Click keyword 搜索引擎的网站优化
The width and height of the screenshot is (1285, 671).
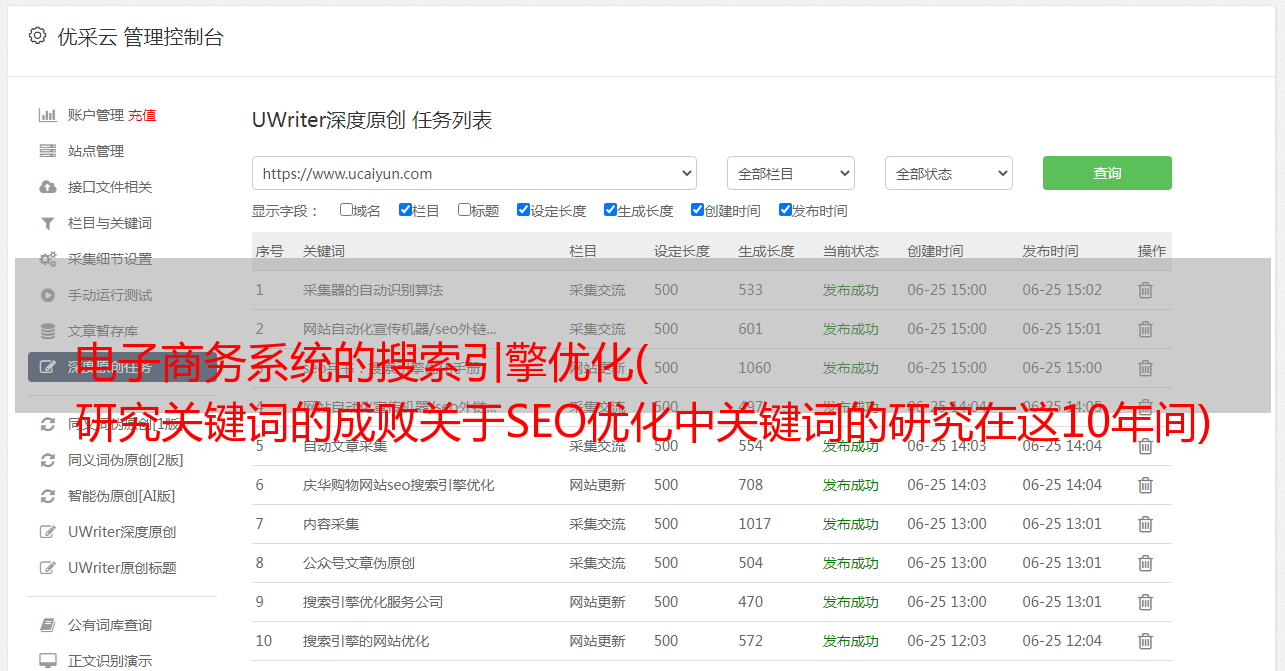(x=366, y=641)
